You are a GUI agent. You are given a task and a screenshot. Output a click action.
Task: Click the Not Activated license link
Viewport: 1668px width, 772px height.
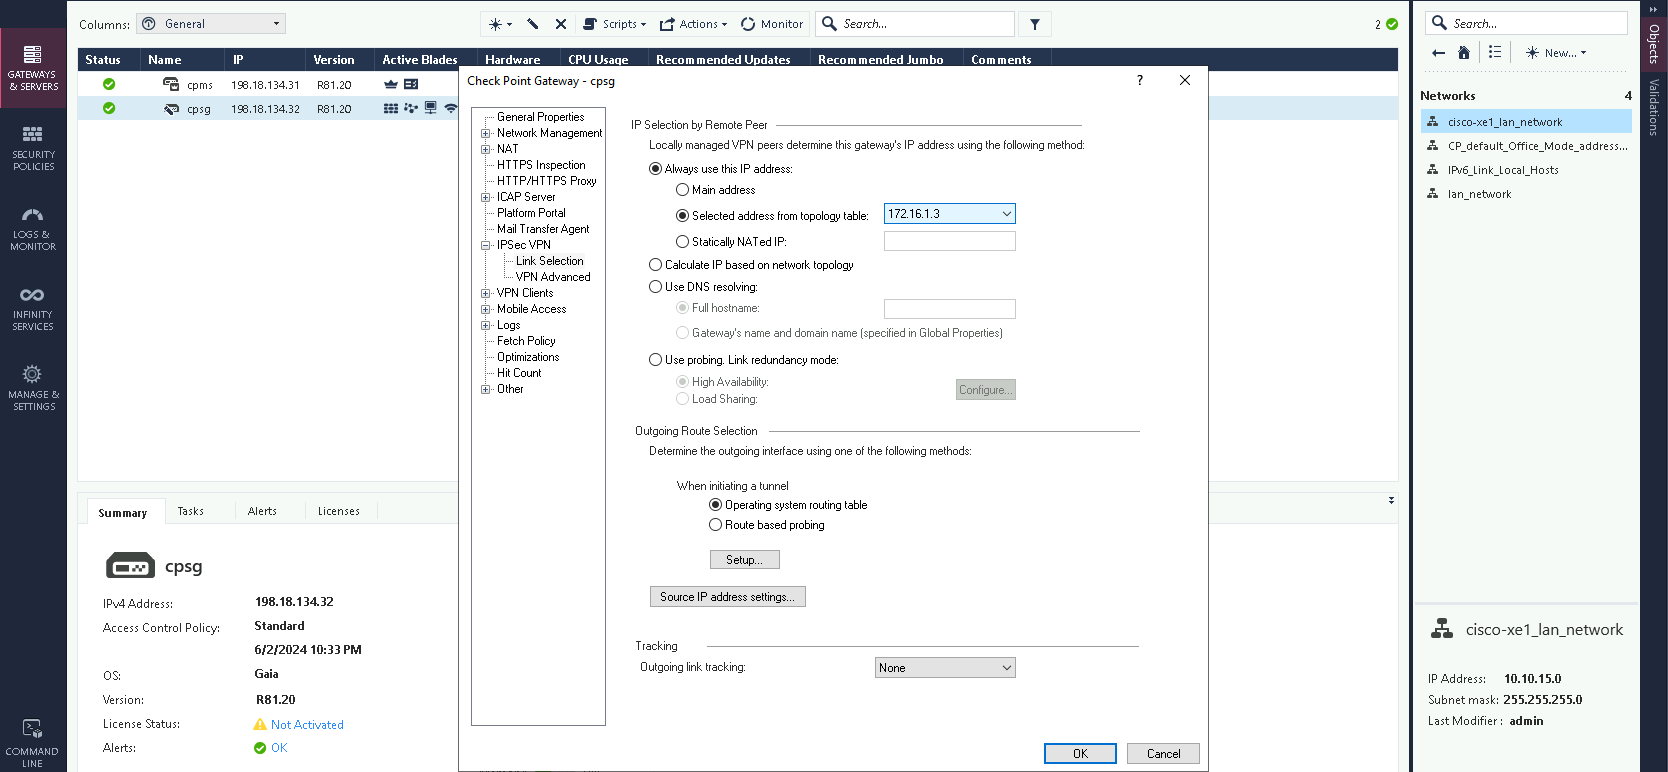[307, 725]
